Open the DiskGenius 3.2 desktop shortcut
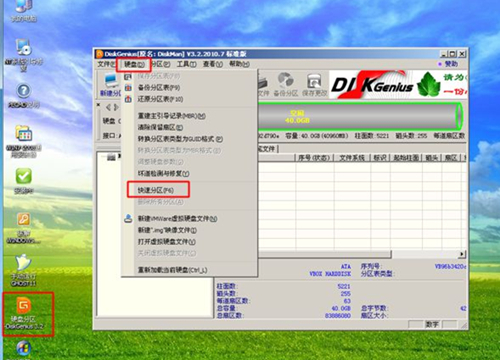 [x=24, y=313]
